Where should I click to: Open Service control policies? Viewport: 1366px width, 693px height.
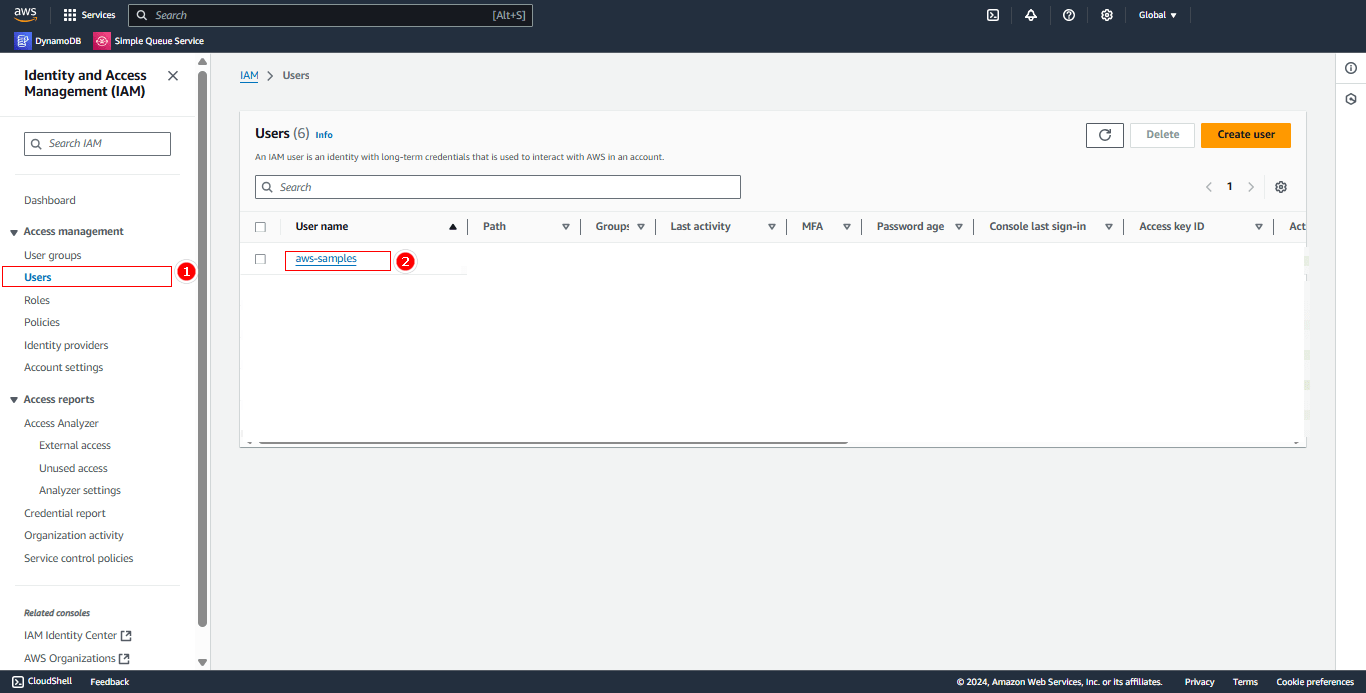[79, 558]
